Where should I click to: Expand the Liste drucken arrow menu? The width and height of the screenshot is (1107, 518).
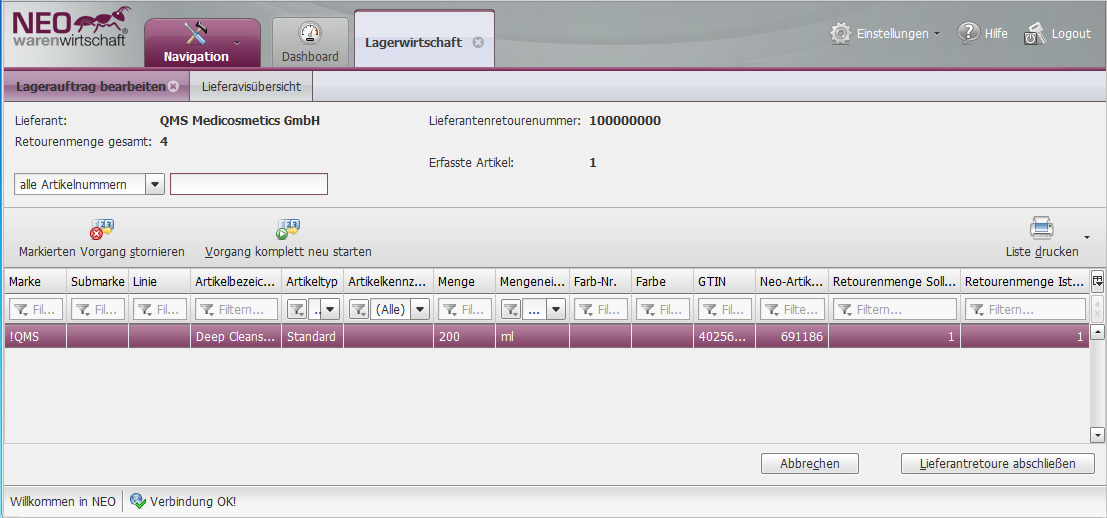point(1087,236)
